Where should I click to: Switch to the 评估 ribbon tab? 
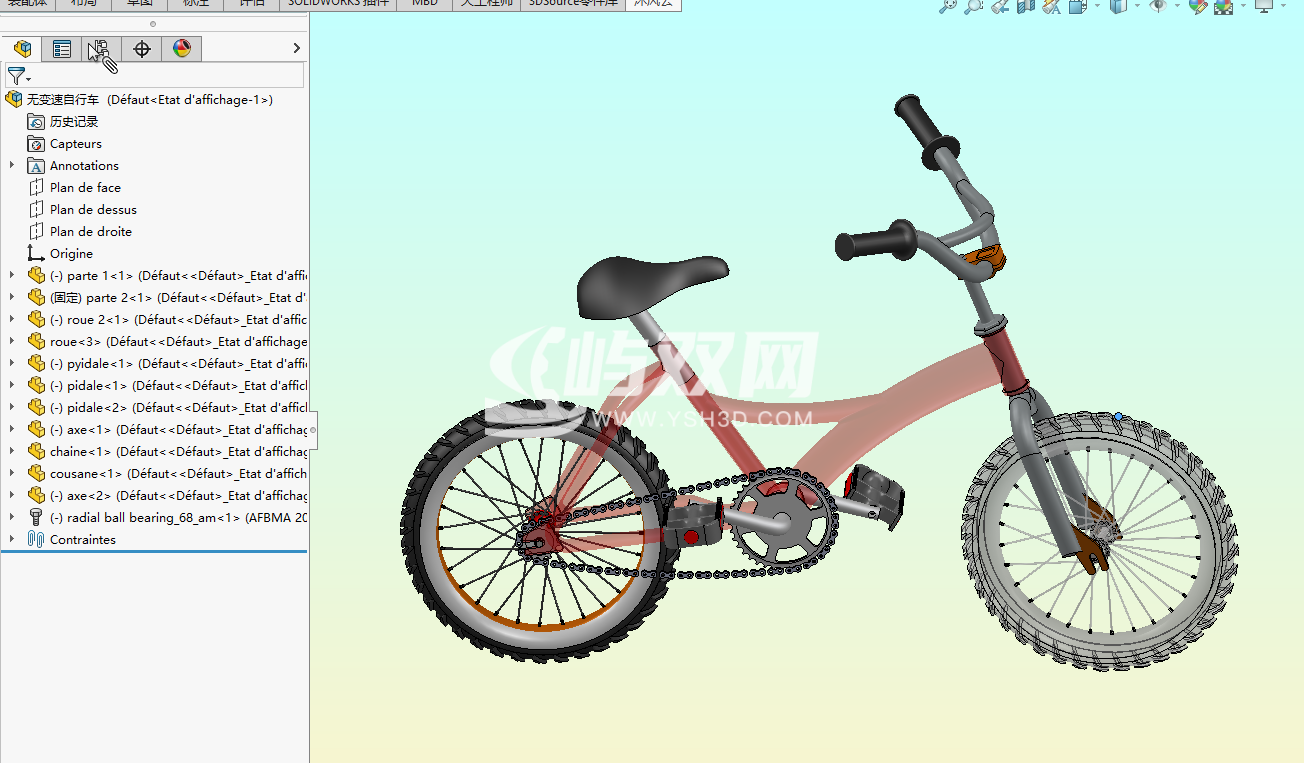point(251,4)
